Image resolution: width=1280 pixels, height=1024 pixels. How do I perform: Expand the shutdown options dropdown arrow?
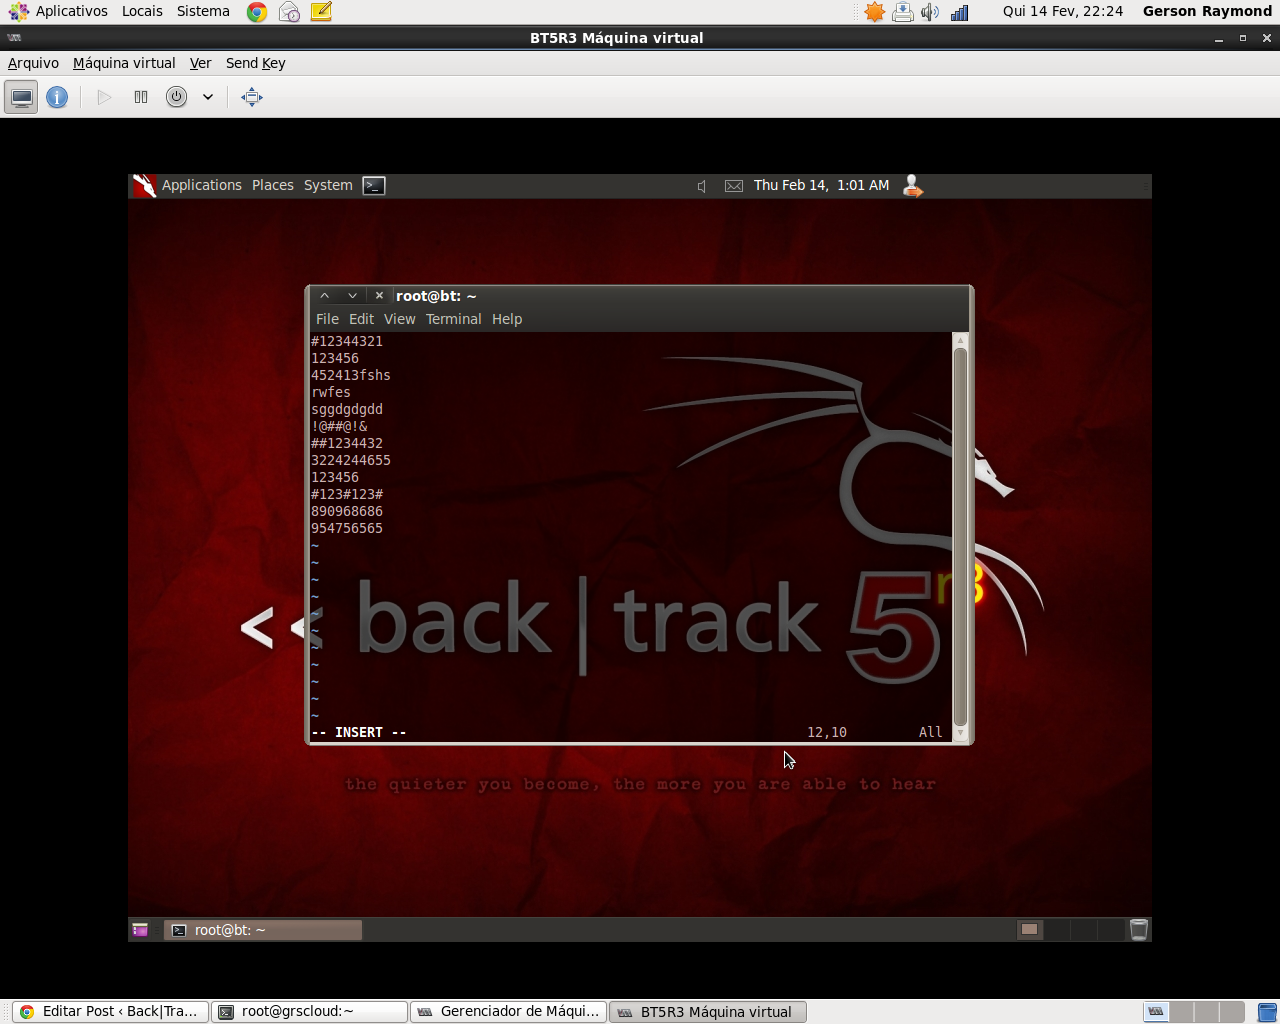(x=208, y=97)
